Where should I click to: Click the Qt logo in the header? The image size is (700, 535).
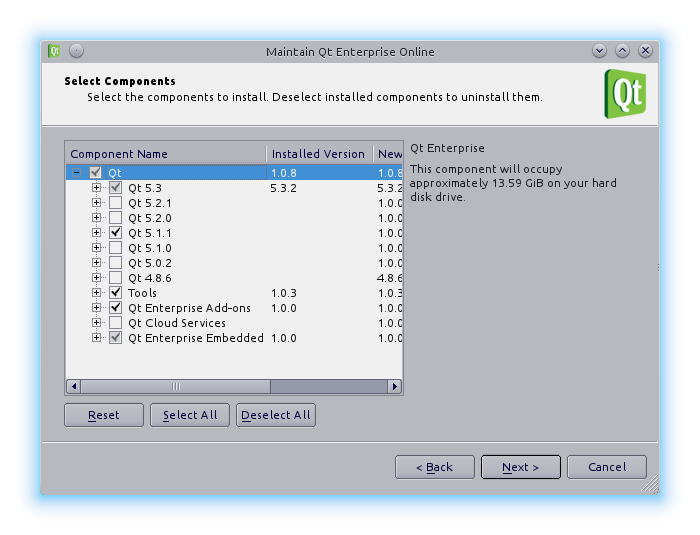click(625, 94)
